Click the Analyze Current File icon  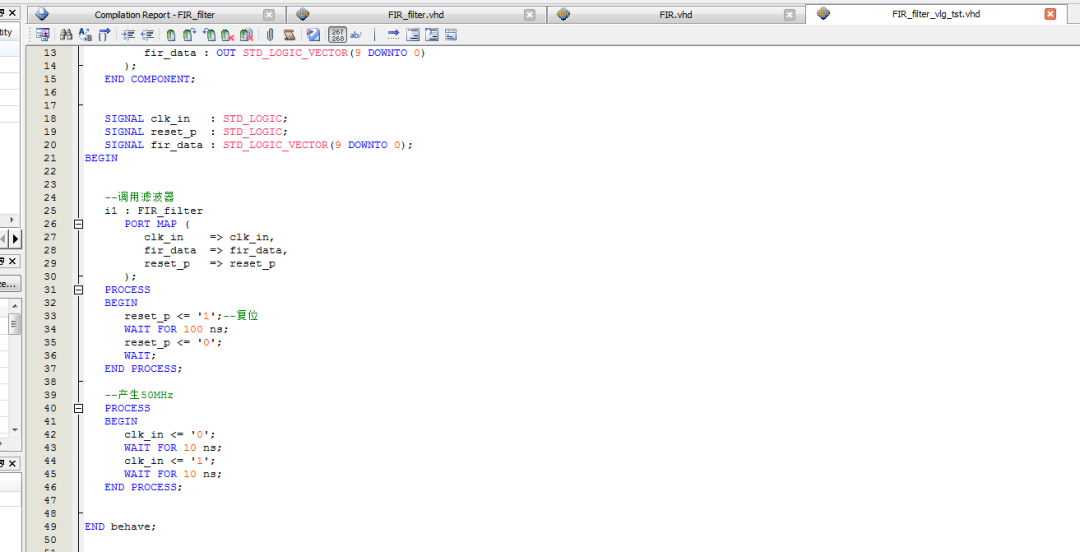point(314,35)
